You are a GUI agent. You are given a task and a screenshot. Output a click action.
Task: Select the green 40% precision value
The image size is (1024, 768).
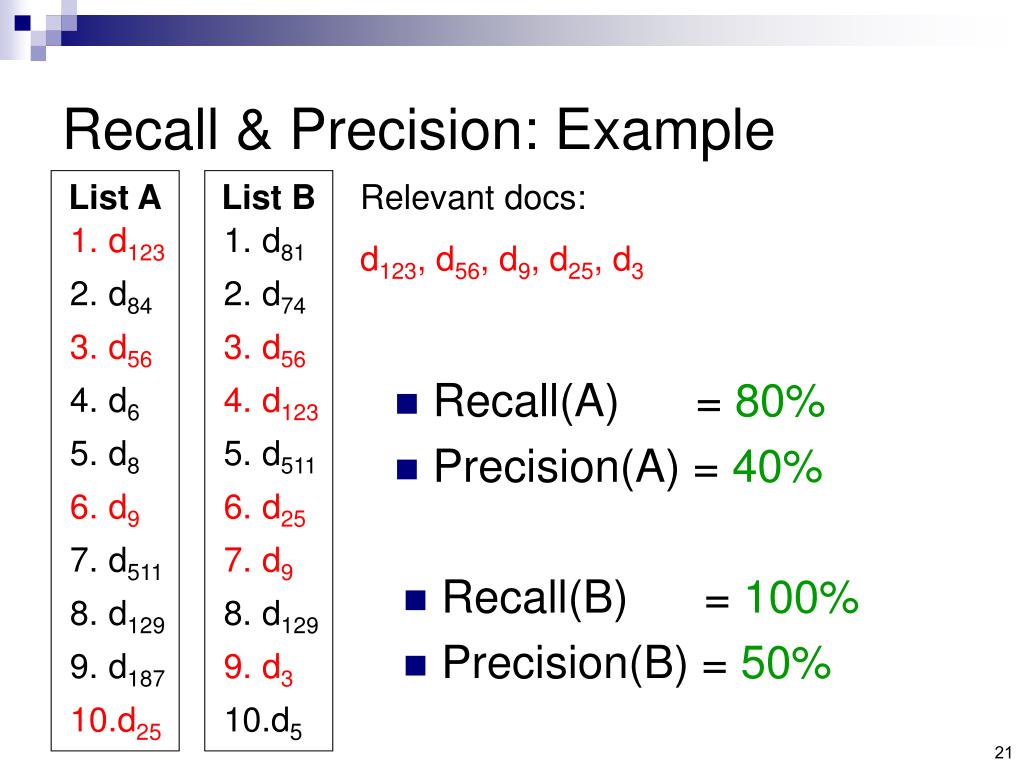777,467
